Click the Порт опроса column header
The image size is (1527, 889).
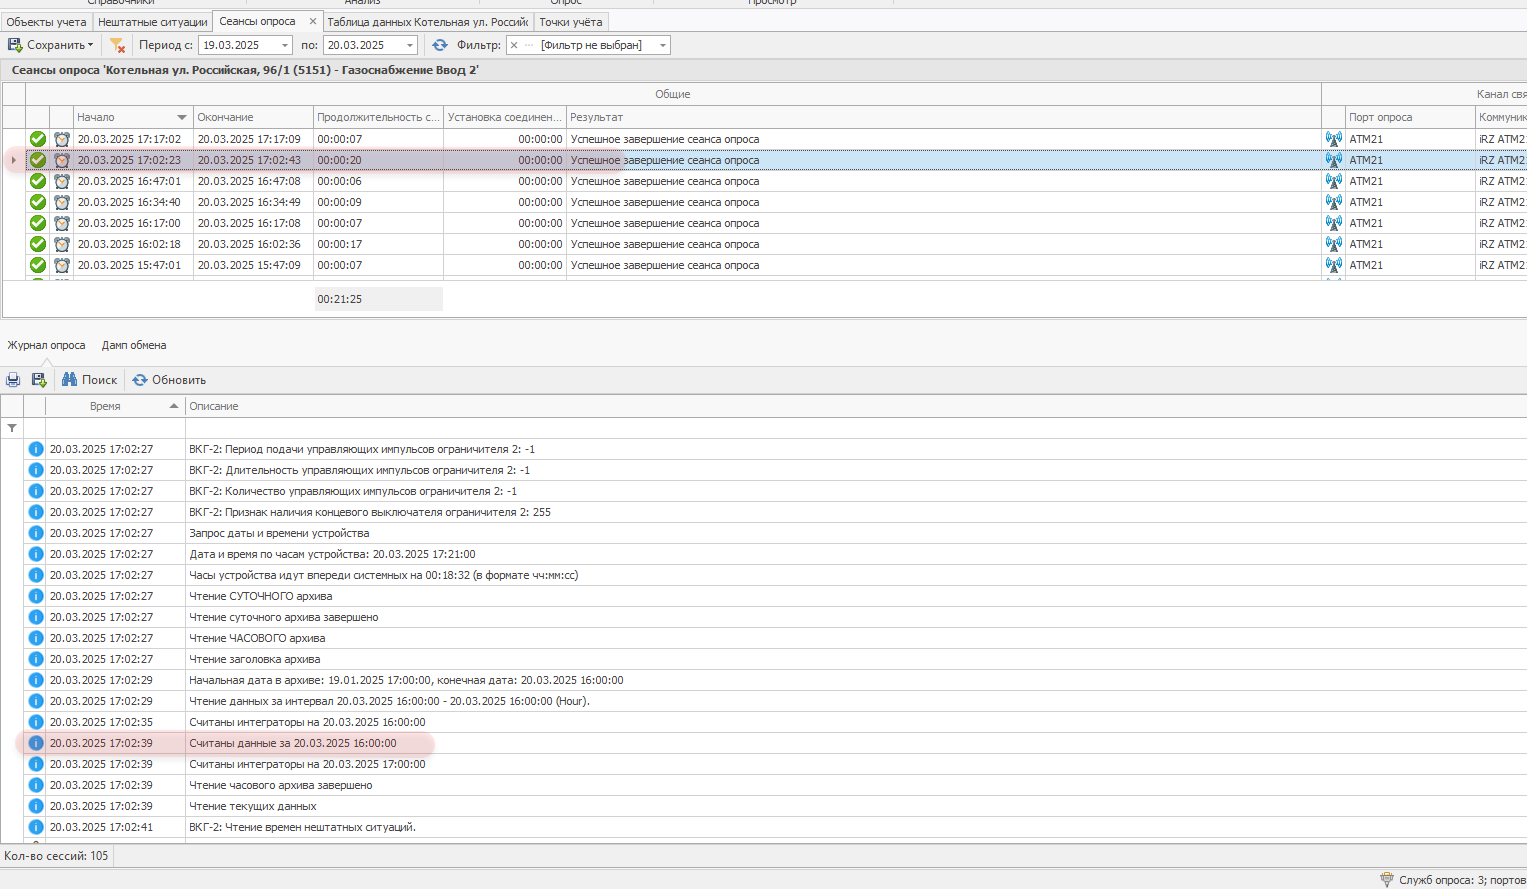click(x=1410, y=117)
